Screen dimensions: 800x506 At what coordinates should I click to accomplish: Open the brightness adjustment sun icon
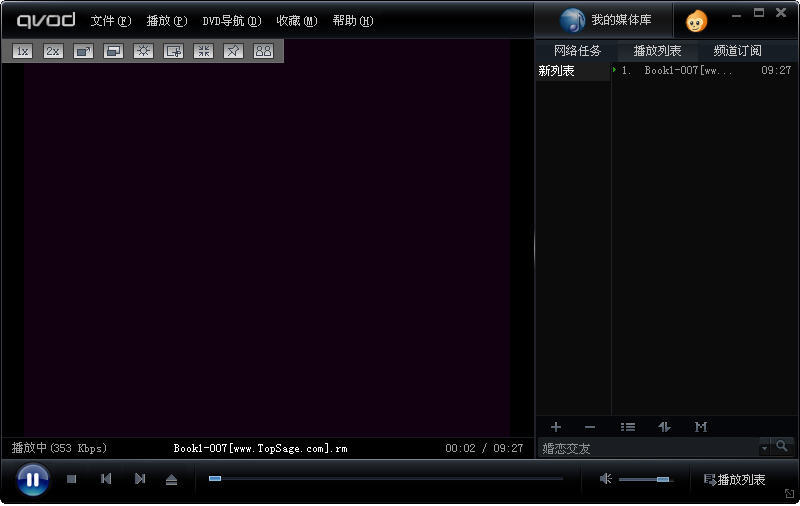143,51
